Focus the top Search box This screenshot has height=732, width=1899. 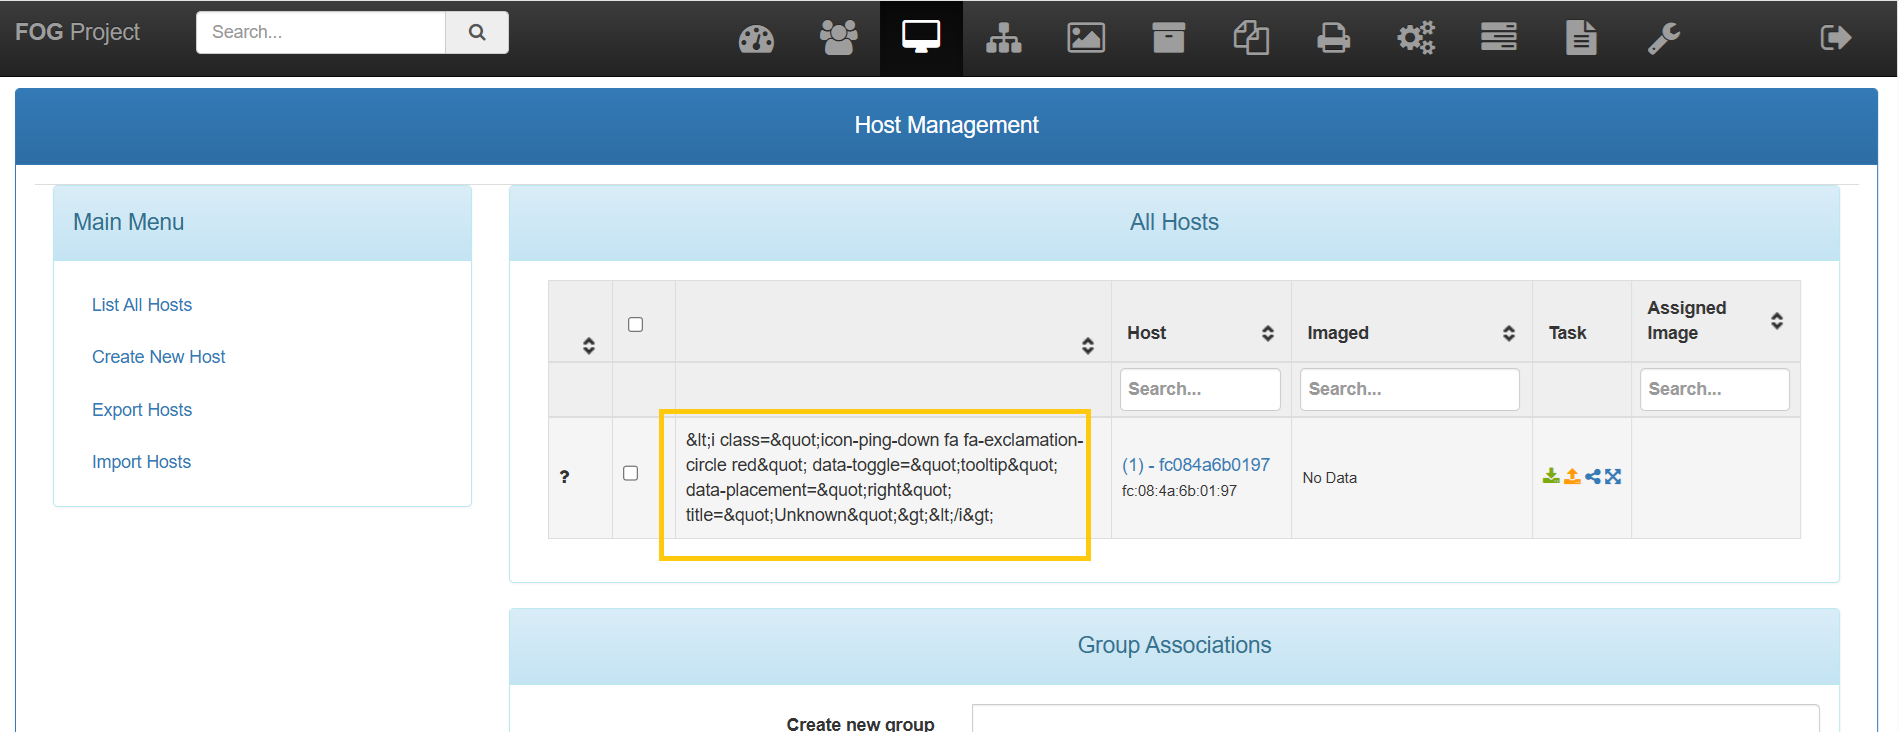click(321, 32)
